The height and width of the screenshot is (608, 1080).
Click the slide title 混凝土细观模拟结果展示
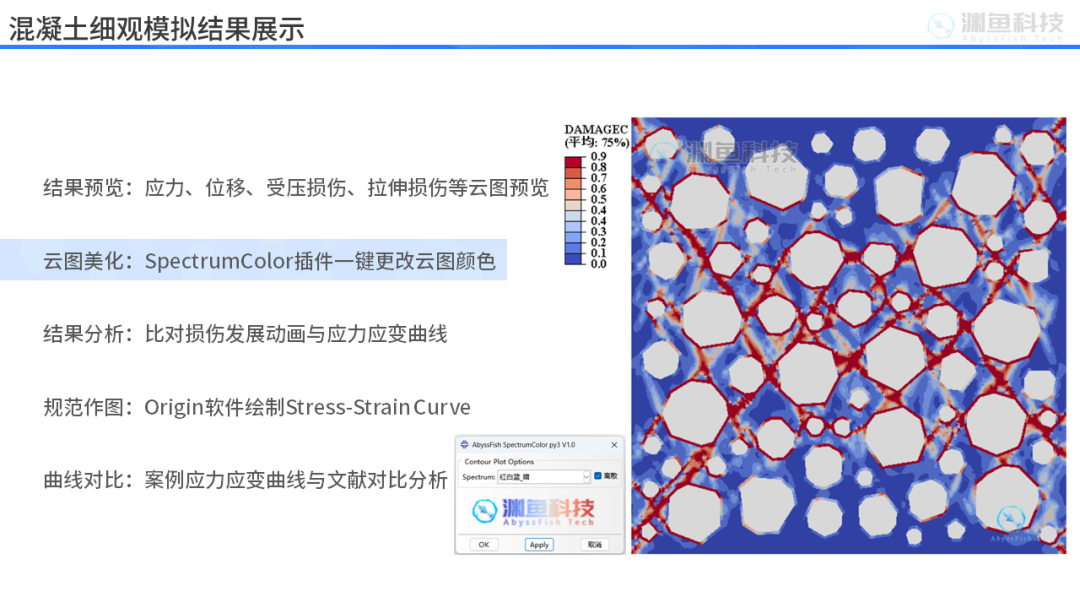pyautogui.click(x=156, y=29)
